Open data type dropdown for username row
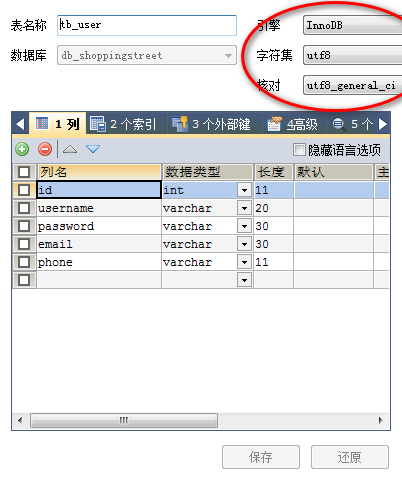This screenshot has height=481, width=402. (244, 208)
